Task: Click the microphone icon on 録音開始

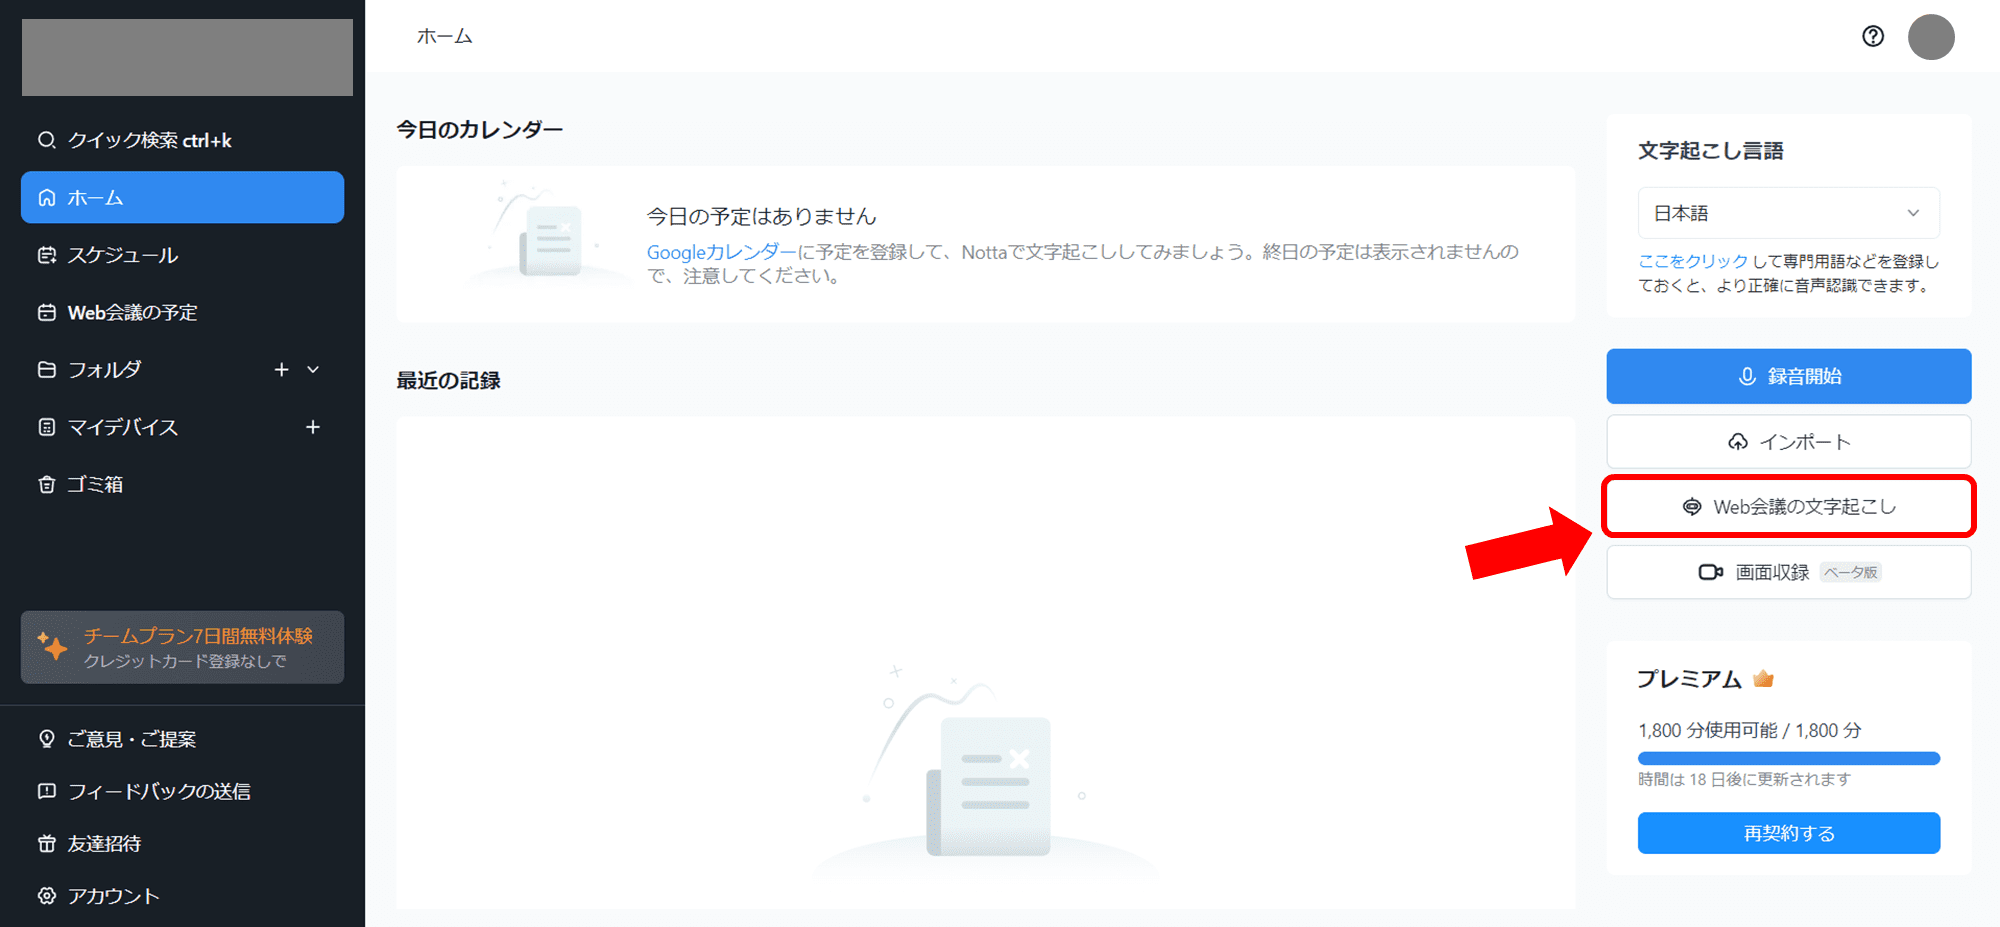Action: click(1747, 376)
